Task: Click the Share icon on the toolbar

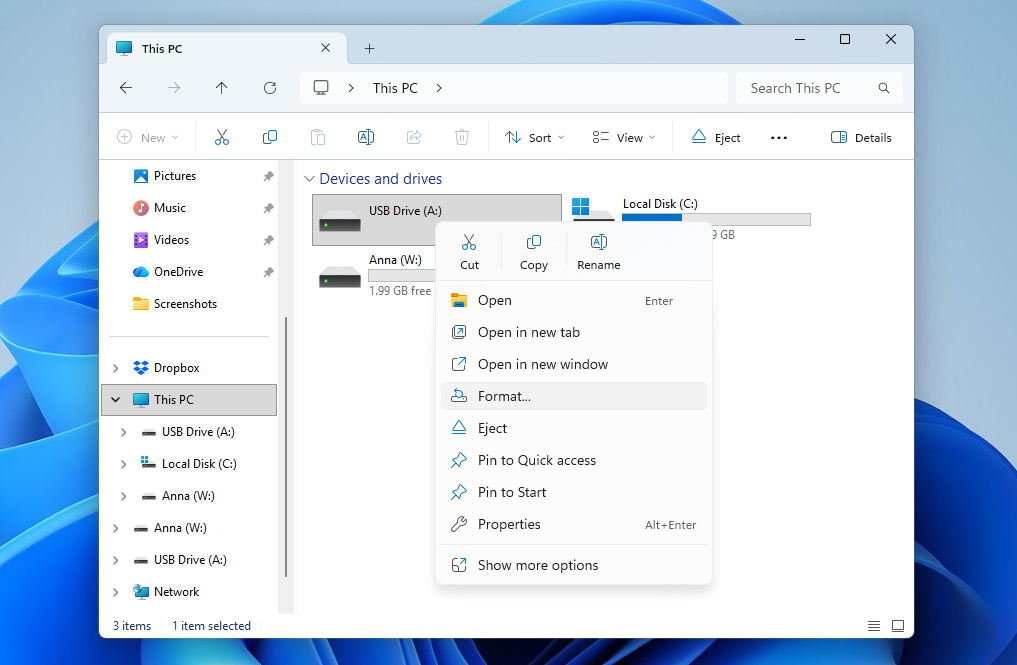Action: click(x=414, y=137)
